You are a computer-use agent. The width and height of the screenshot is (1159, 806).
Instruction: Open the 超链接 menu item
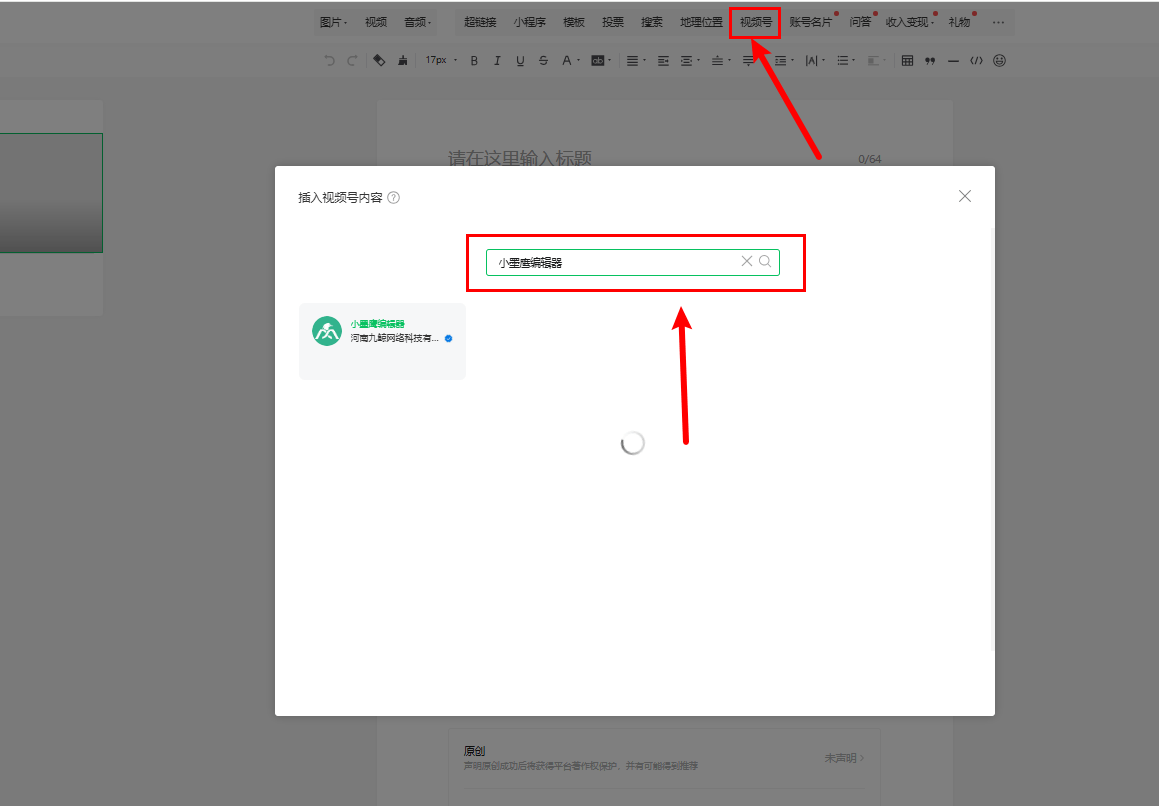[480, 22]
